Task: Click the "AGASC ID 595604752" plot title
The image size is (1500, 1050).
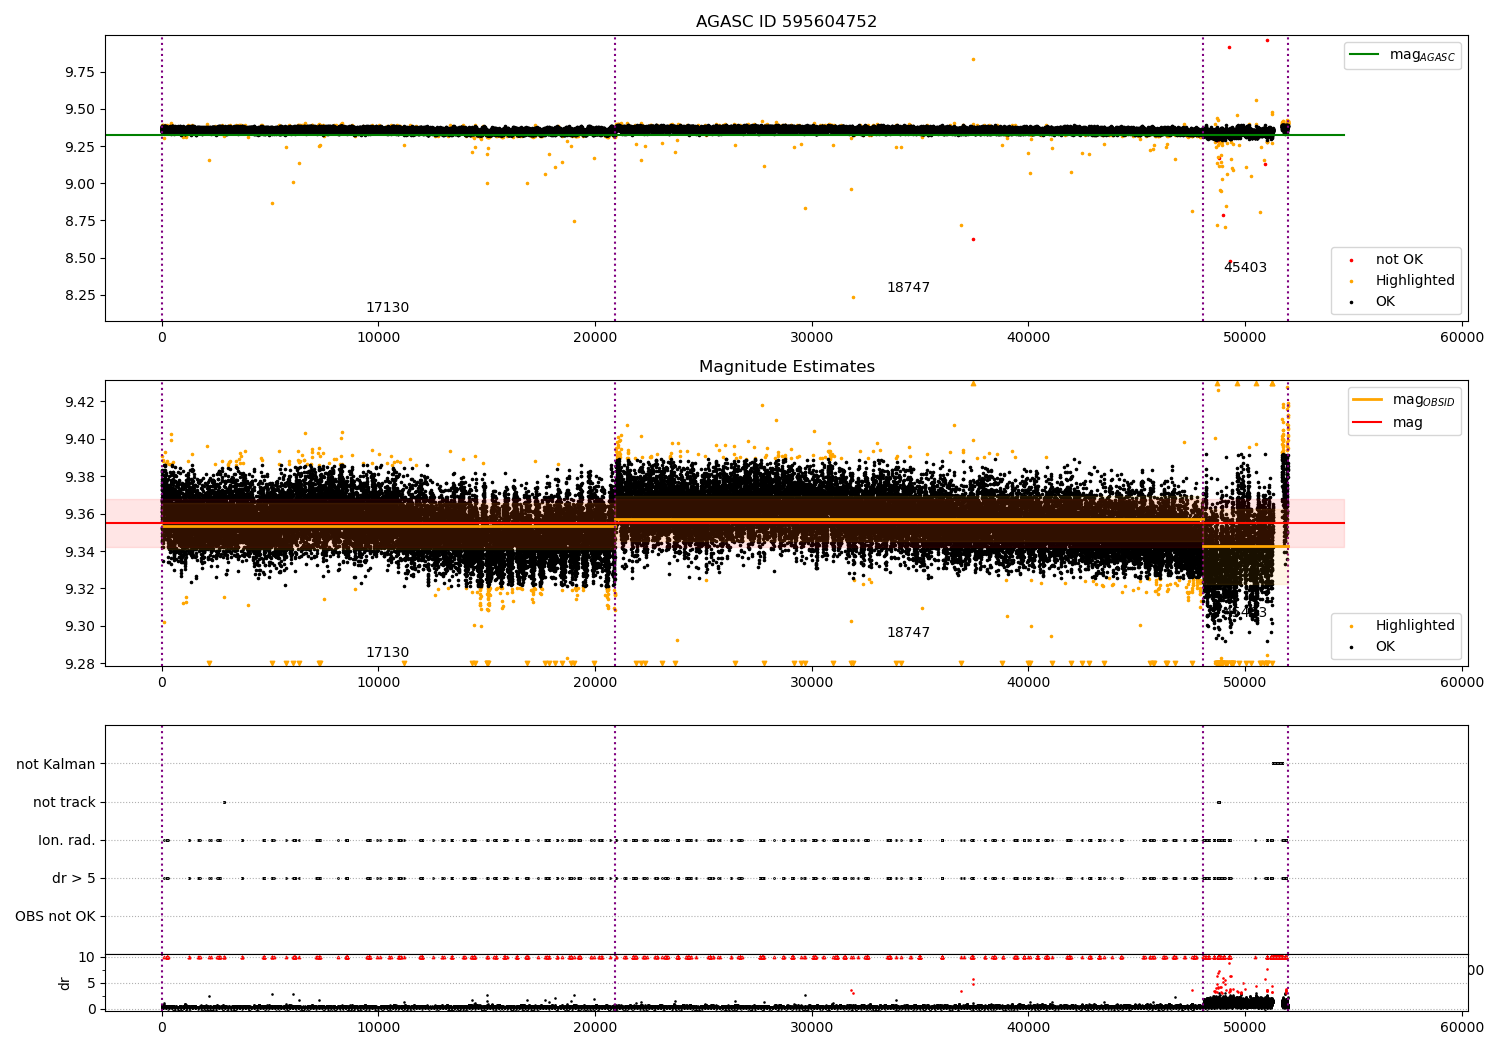Action: point(786,22)
